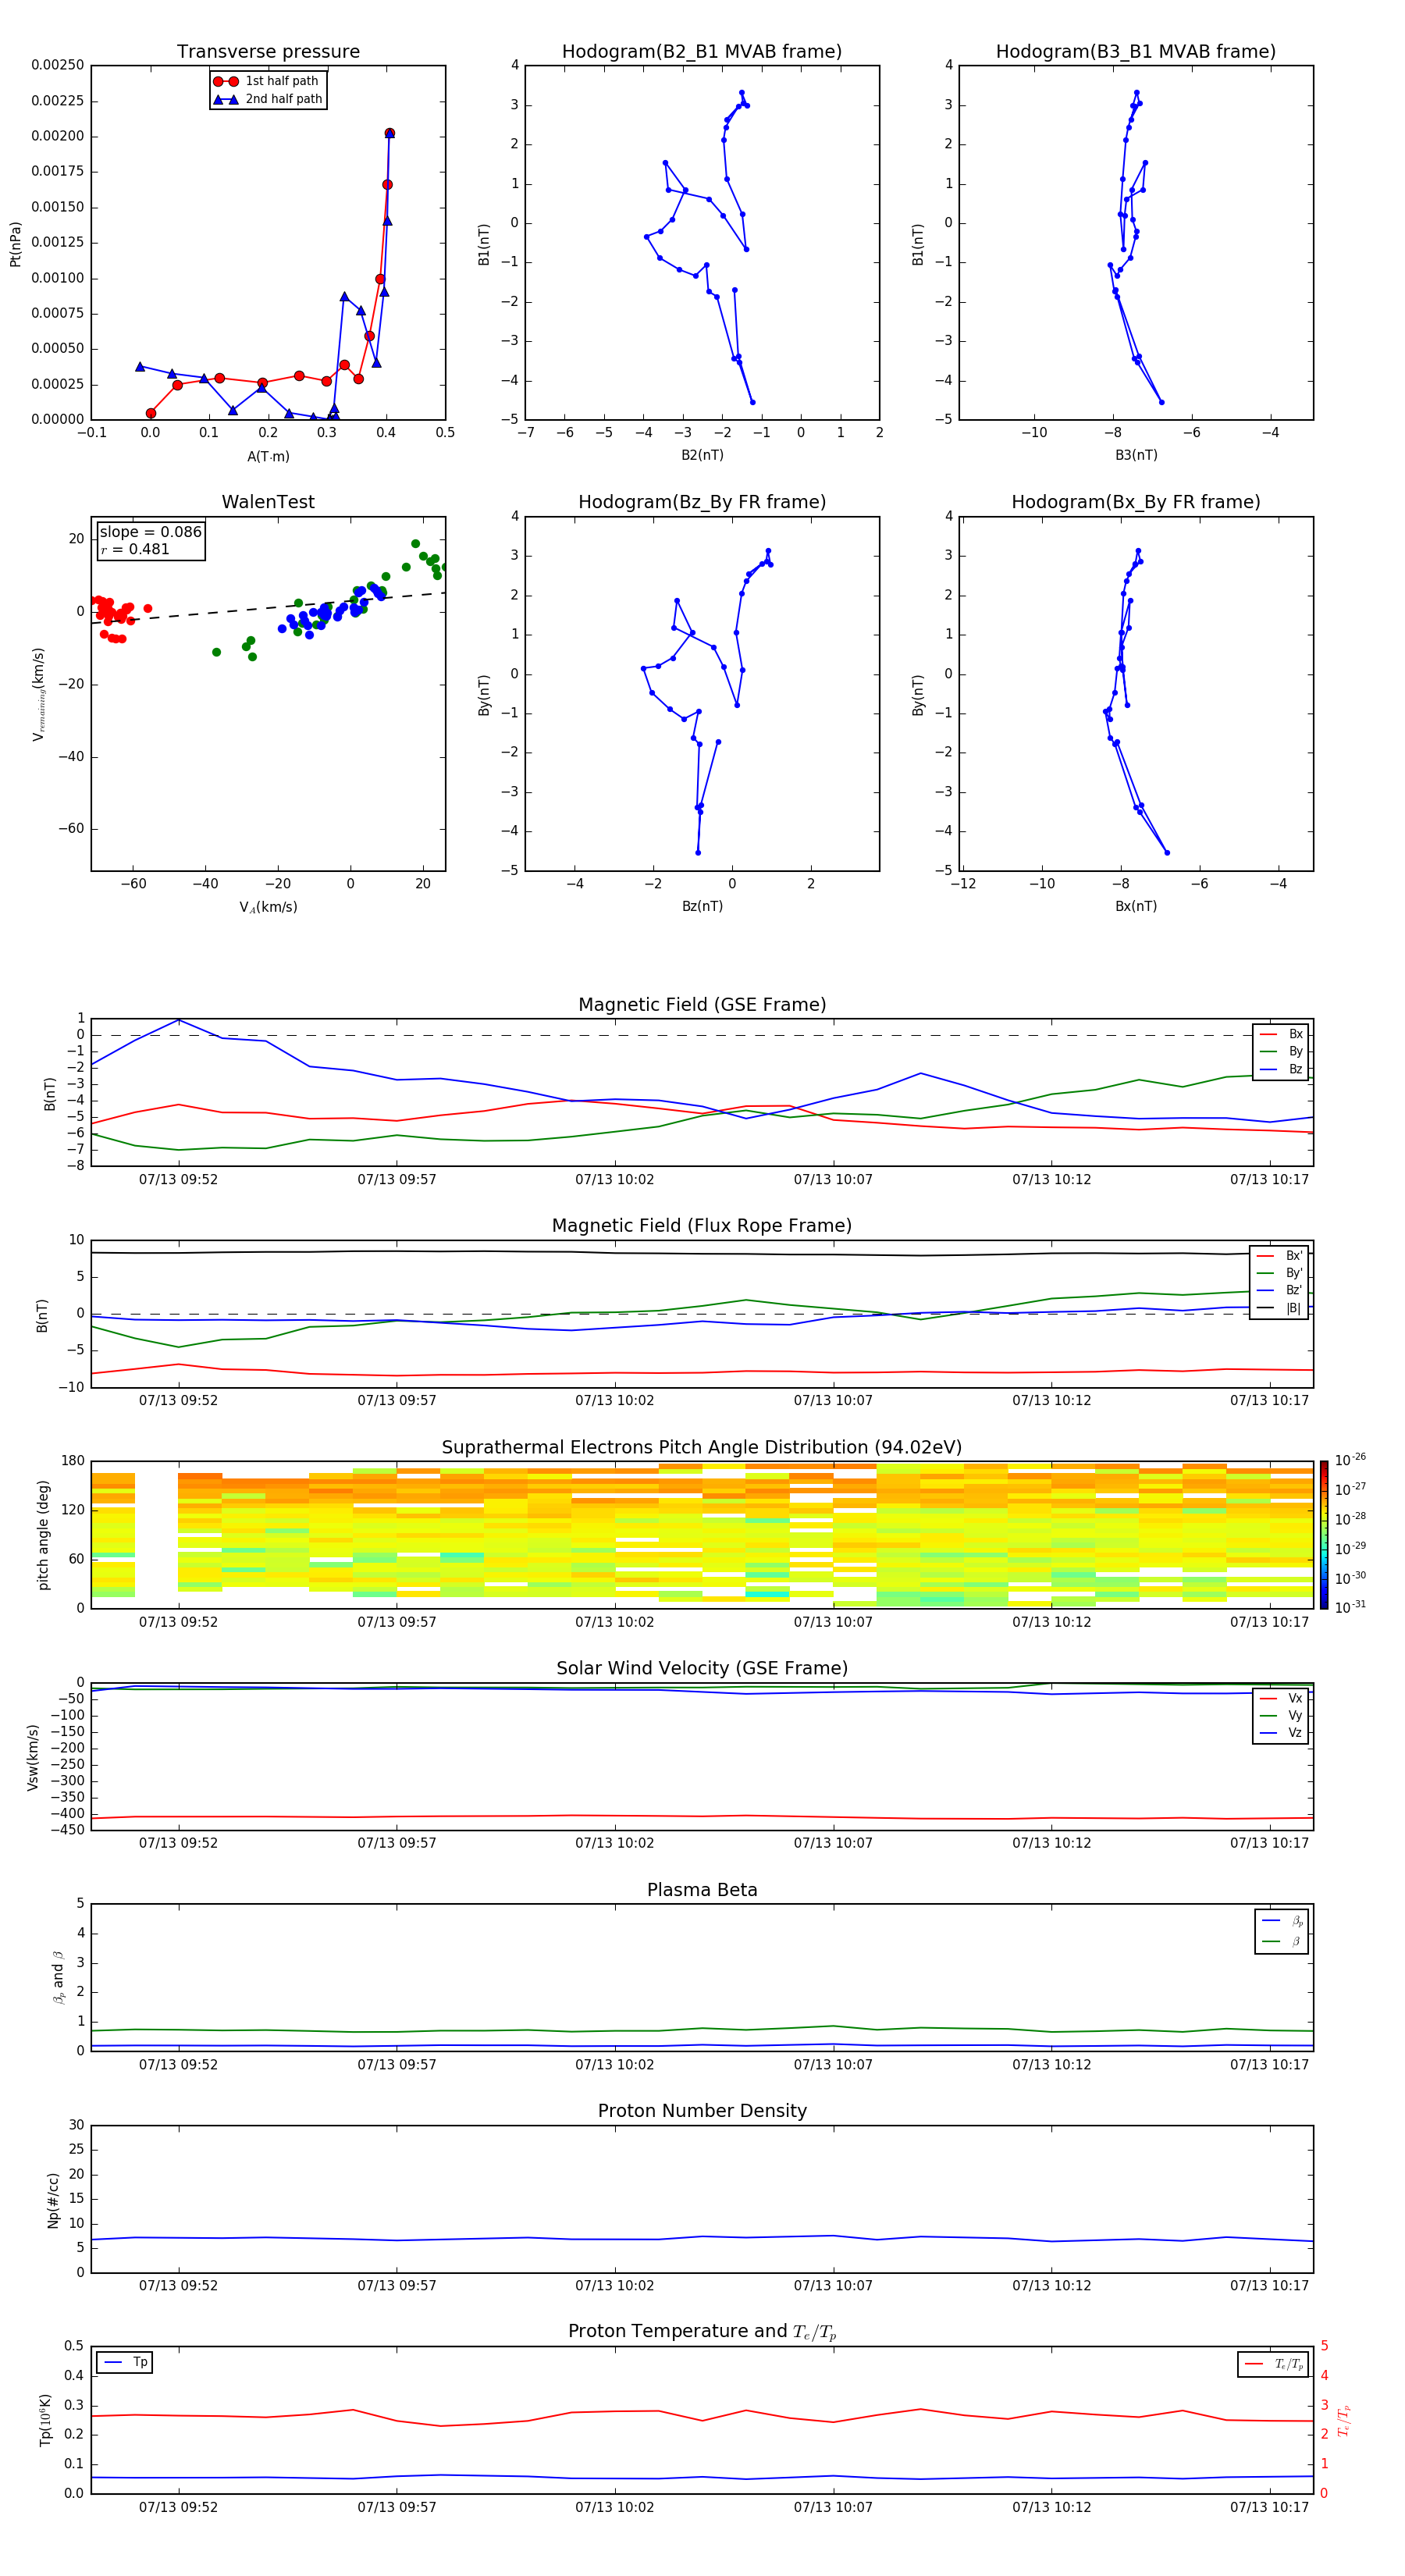This screenshot has width=1405, height=2576.
Task: Click 'Bz' legend entry in GSE field plot
Action: point(1281,1069)
